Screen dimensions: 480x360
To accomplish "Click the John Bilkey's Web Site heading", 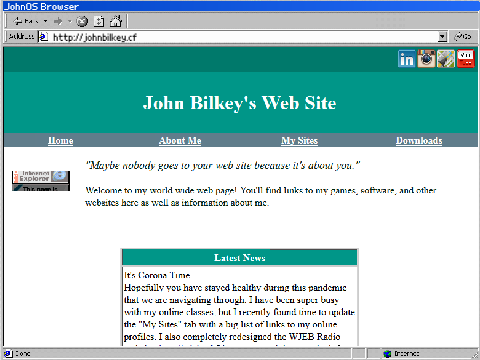I will tap(240, 103).
